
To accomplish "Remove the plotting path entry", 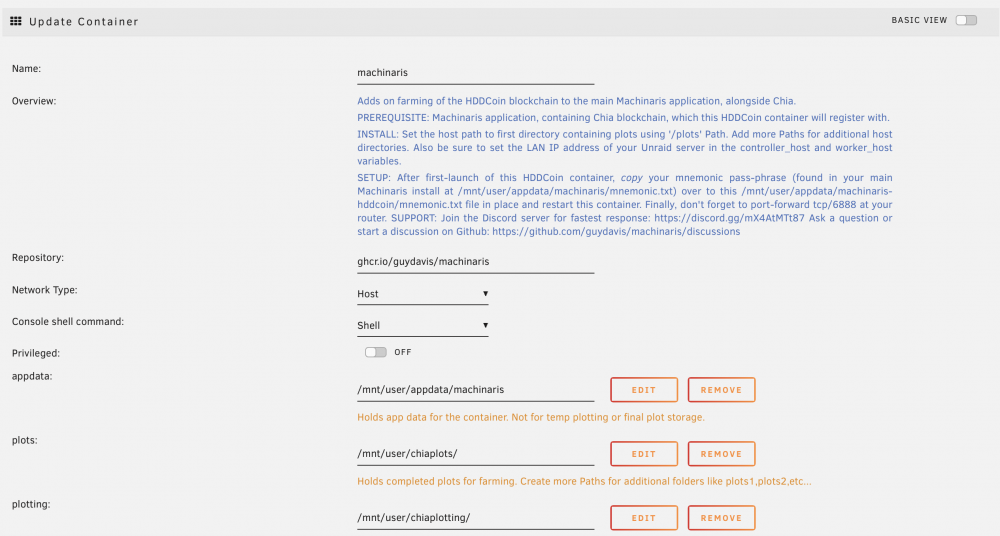I will (721, 517).
